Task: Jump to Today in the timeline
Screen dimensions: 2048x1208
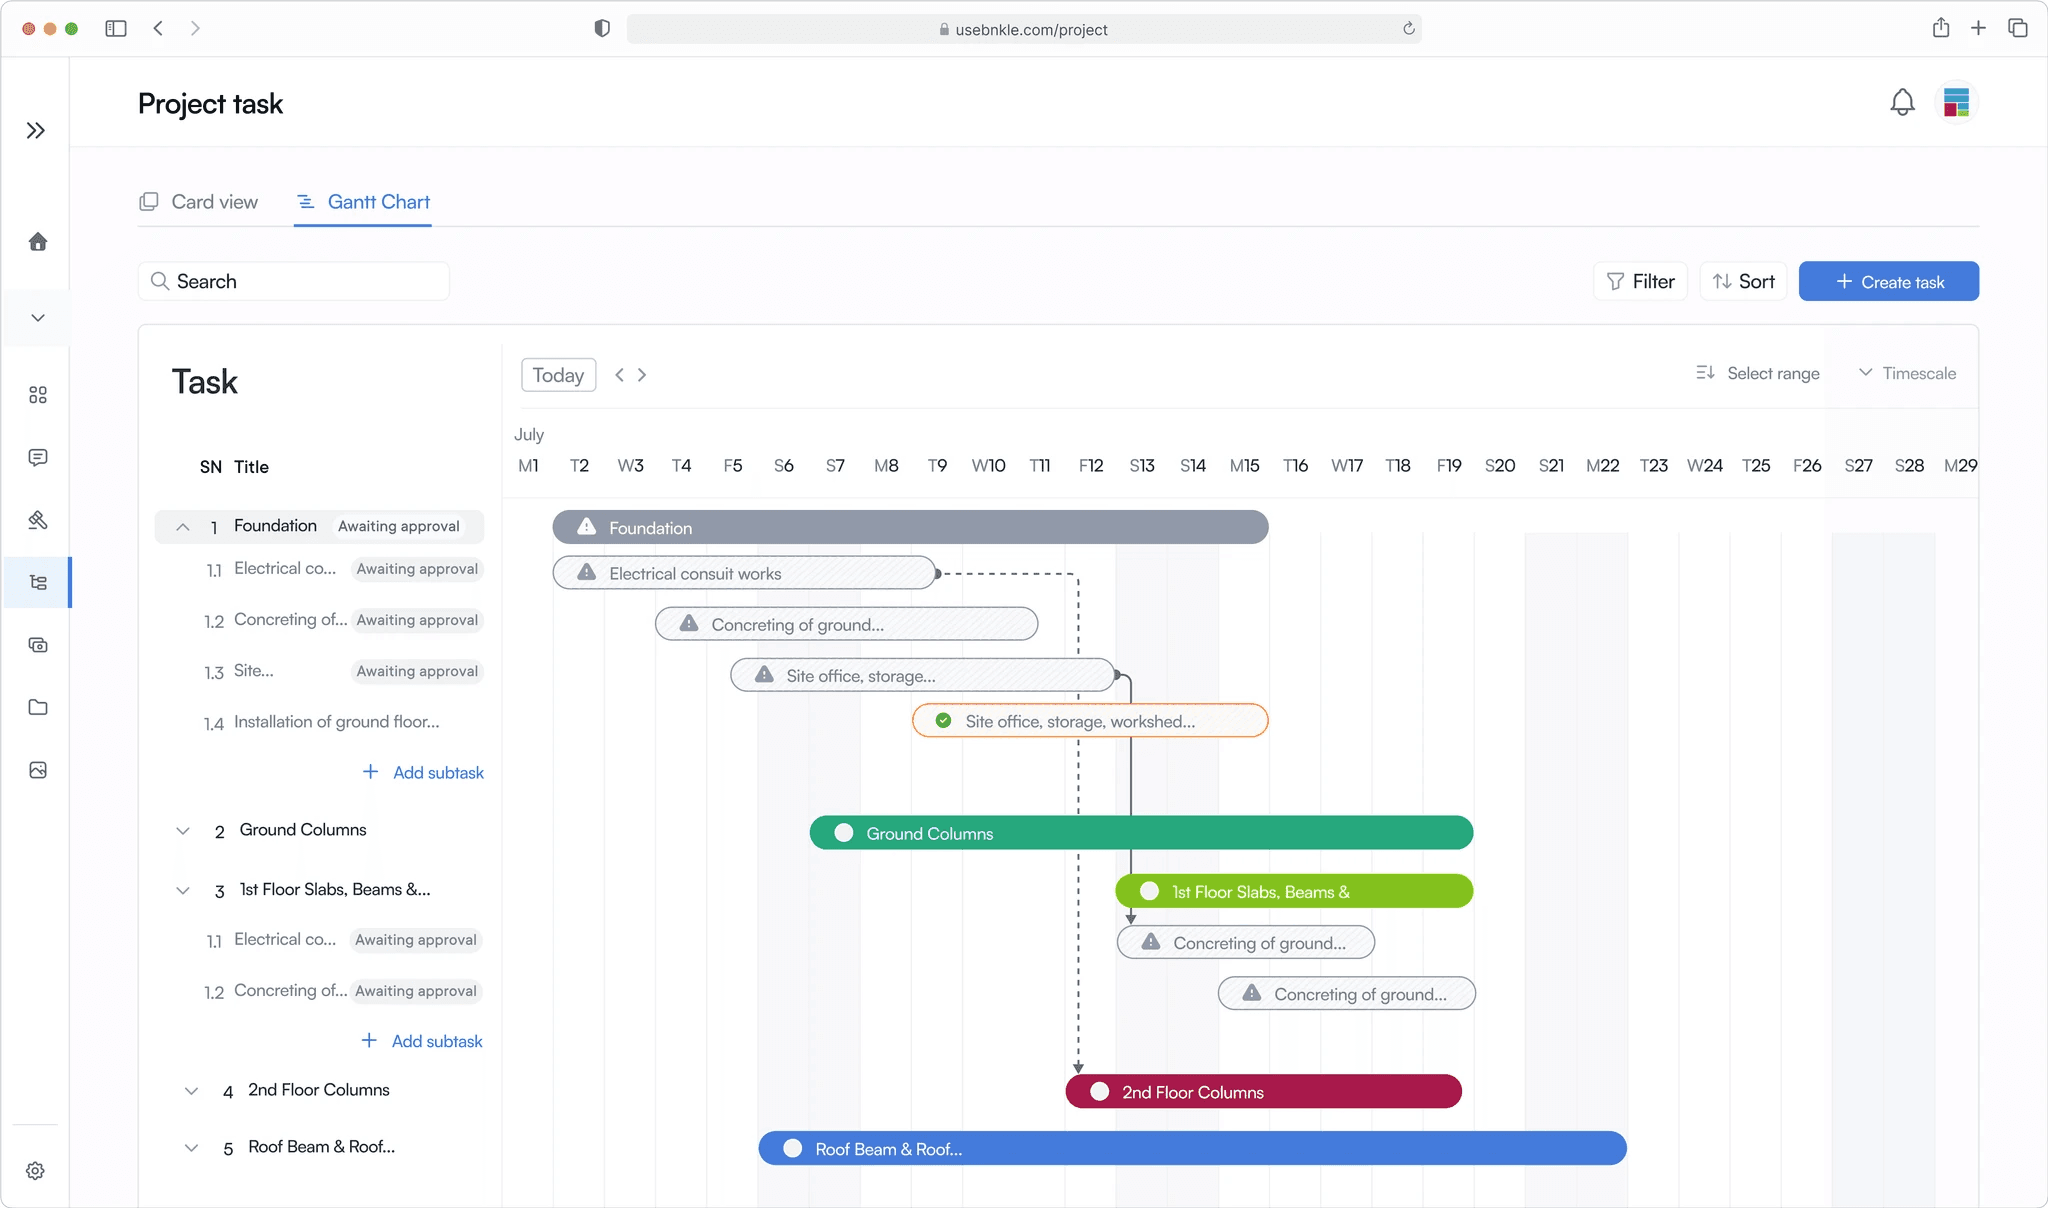Action: 558,375
